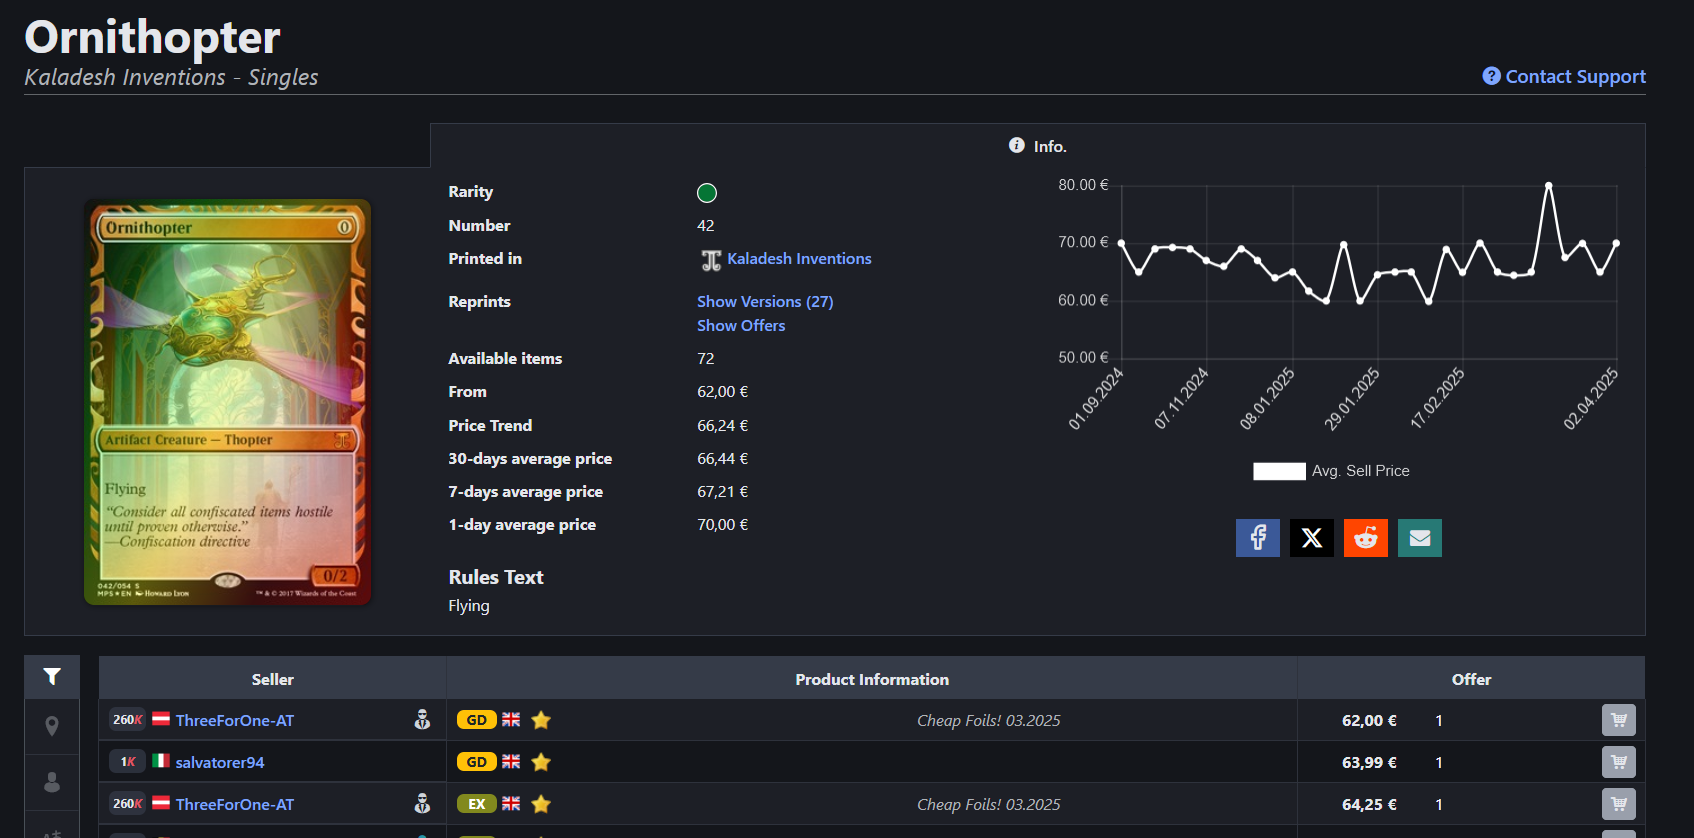Viewport: 1694px width, 838px height.
Task: Add 64,25 € offer to cart
Action: [1619, 804]
